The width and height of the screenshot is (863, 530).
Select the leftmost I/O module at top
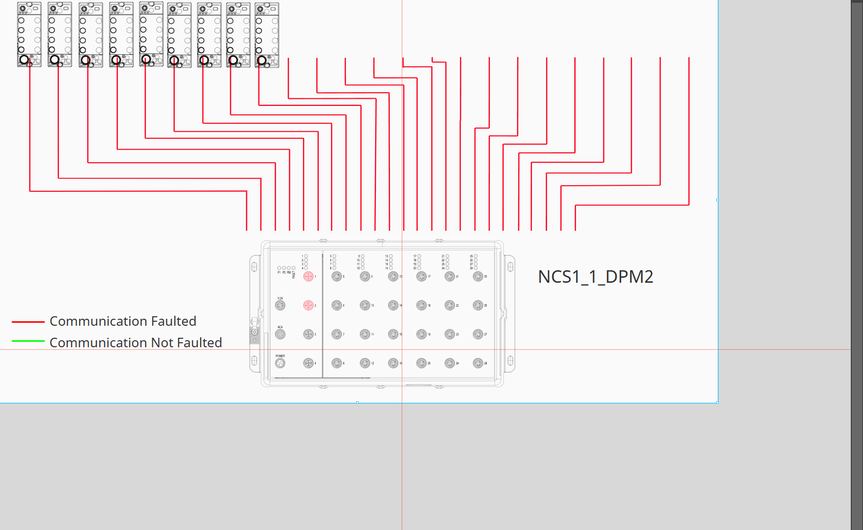(x=30, y=33)
